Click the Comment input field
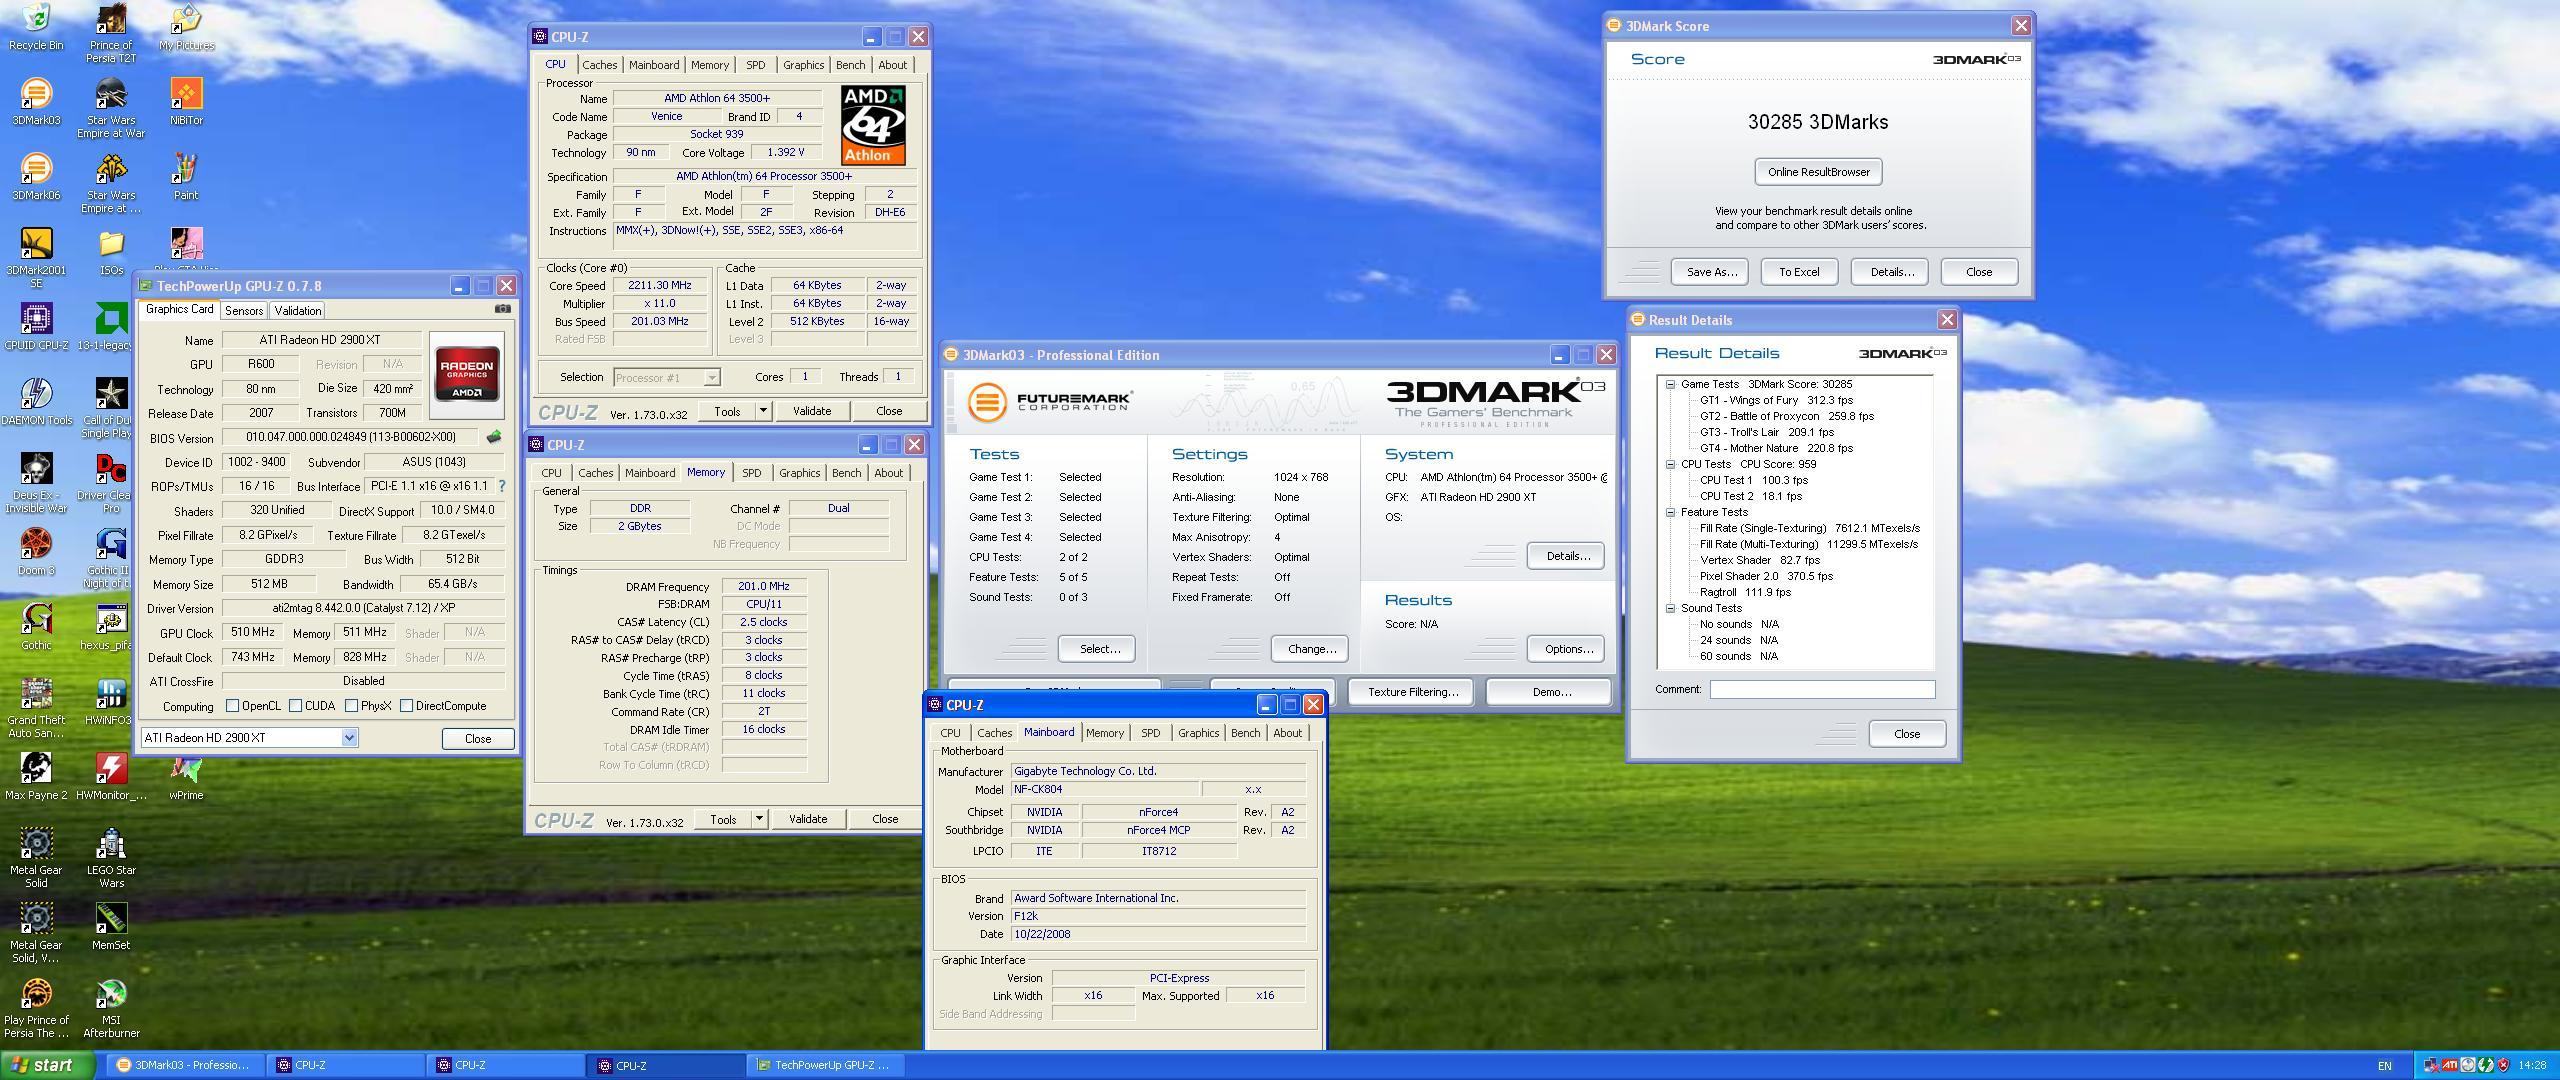This screenshot has width=2560, height=1080. (1821, 689)
